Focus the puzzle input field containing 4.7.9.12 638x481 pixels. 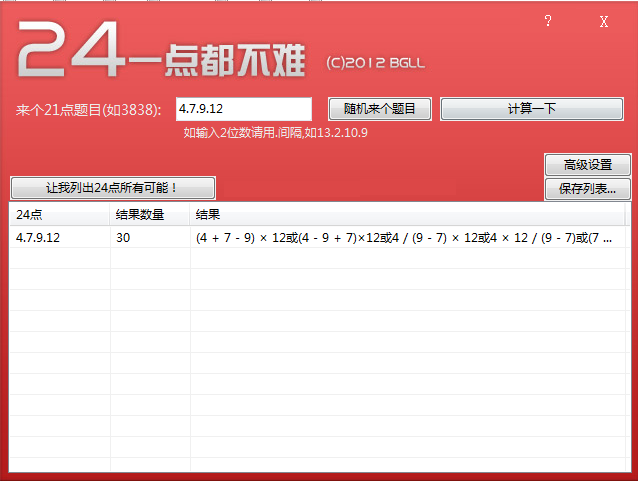point(244,109)
